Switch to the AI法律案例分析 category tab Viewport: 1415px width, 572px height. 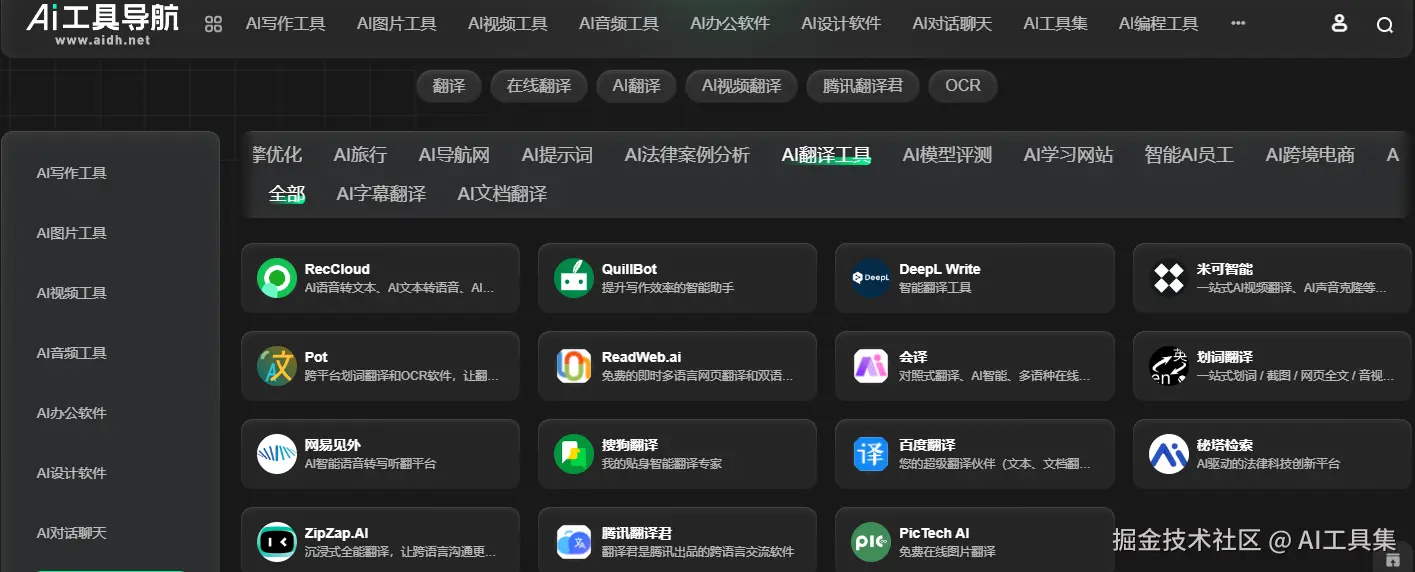[687, 155]
